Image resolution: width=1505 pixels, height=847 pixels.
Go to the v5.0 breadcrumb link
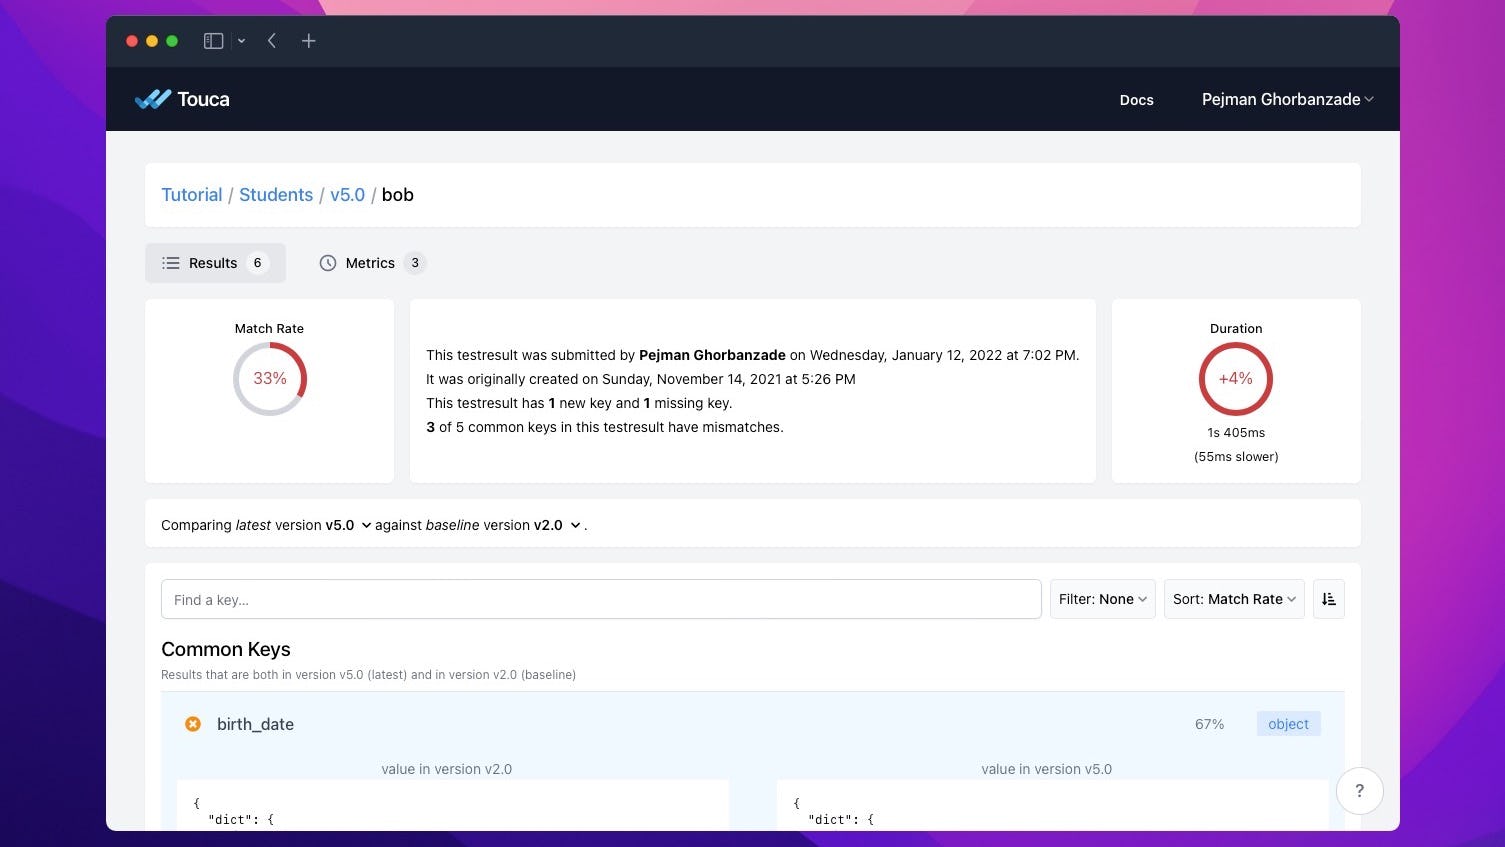pyautogui.click(x=348, y=195)
